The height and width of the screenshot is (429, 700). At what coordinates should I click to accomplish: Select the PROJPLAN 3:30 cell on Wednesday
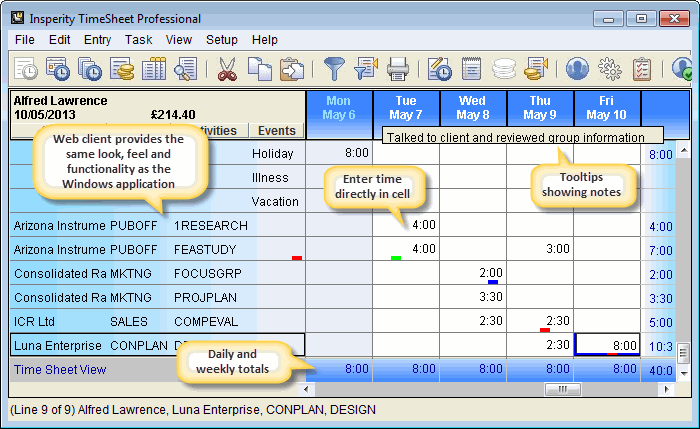coord(473,297)
